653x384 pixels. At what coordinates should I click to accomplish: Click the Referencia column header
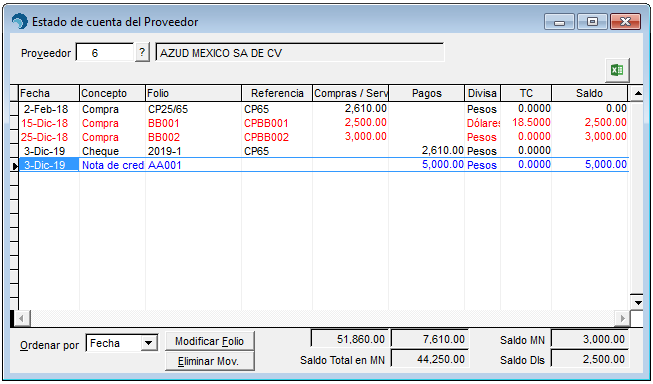point(277,93)
